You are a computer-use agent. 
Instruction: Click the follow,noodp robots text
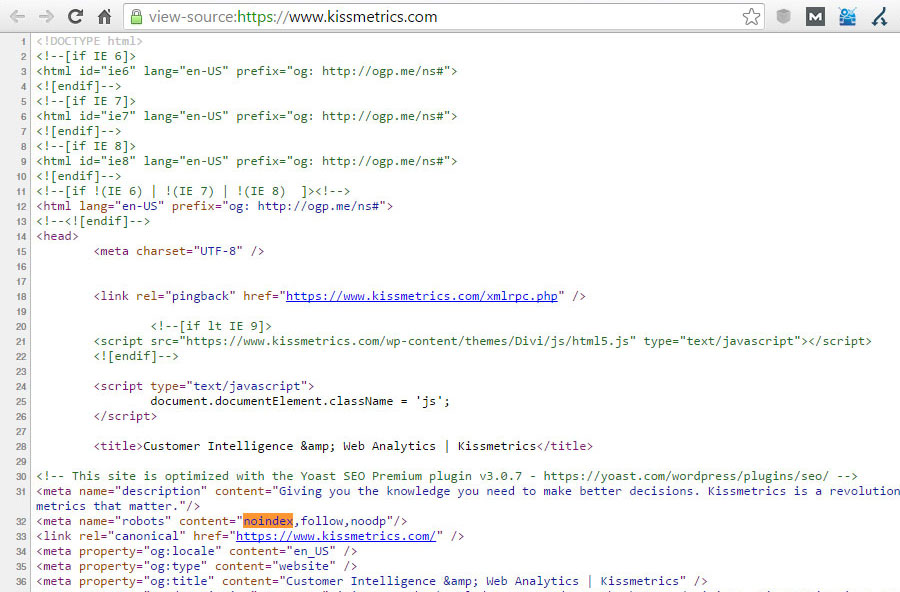[343, 521]
